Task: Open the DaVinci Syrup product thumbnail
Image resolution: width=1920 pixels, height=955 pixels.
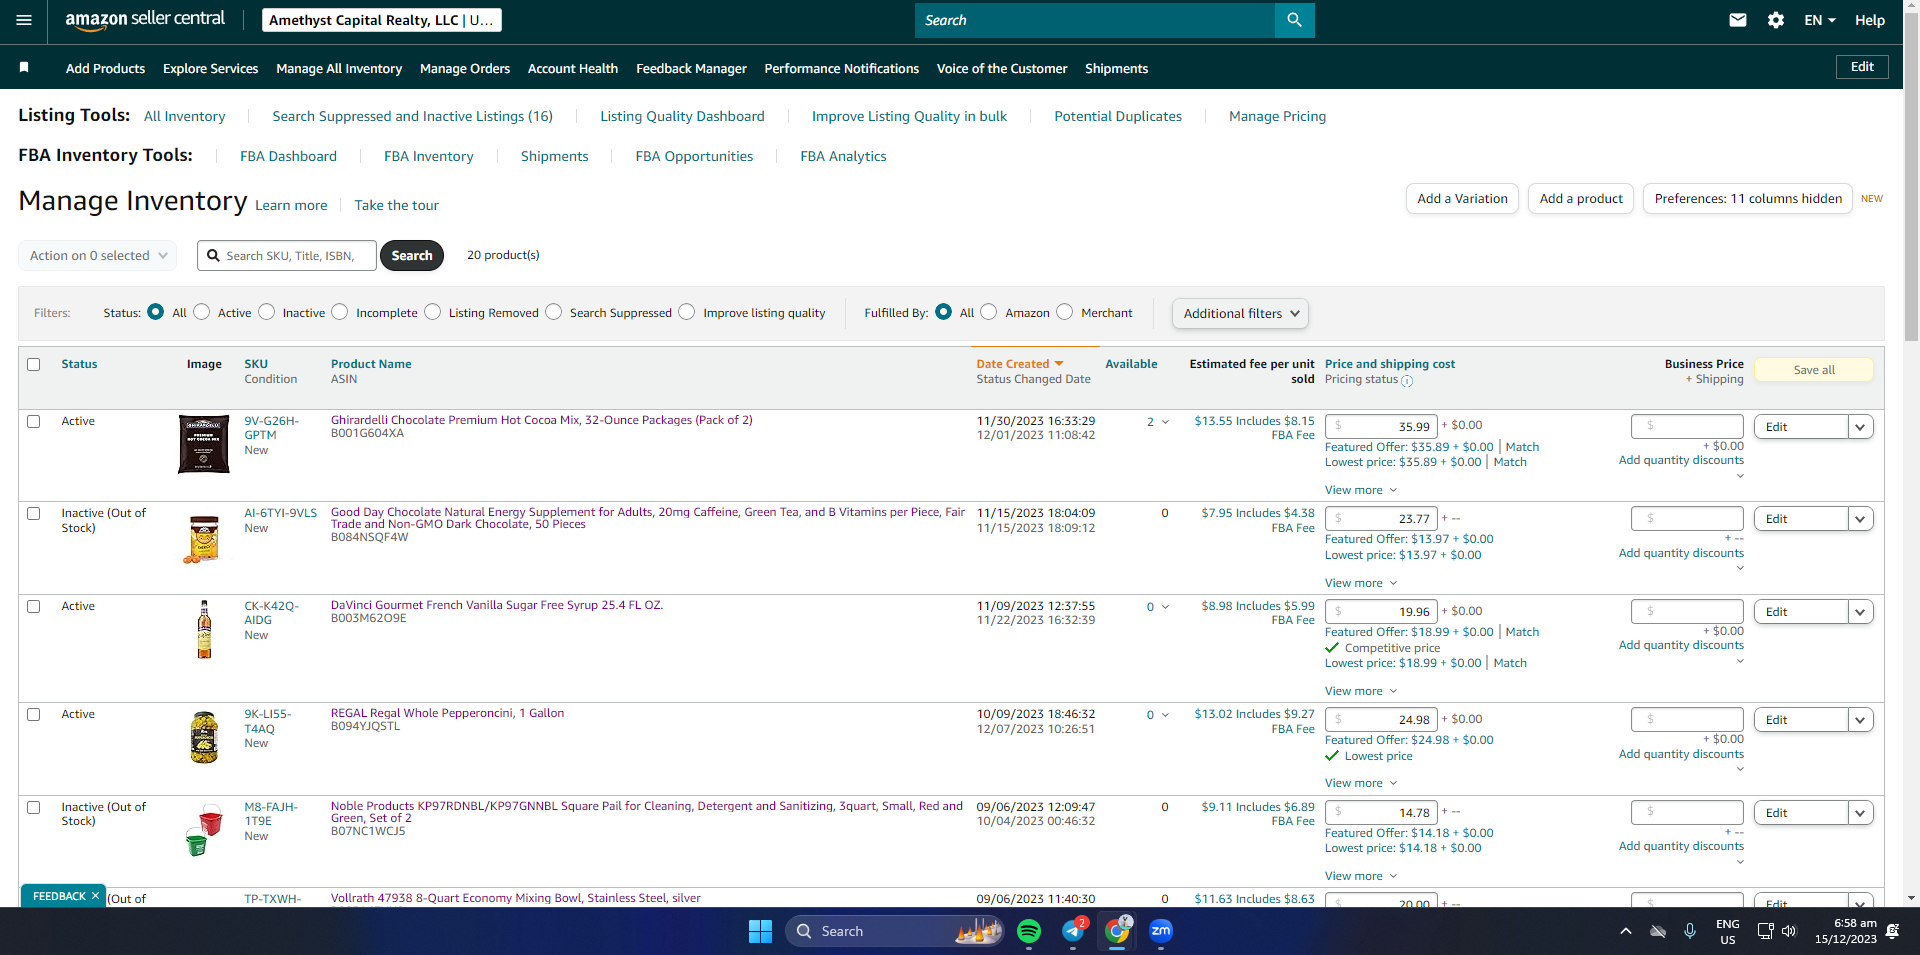Action: 204,630
